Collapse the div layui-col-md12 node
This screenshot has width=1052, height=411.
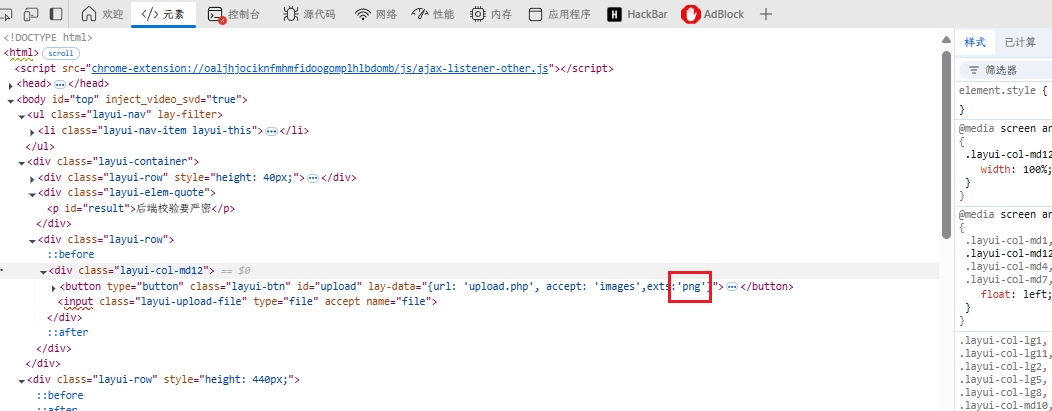[43, 272]
